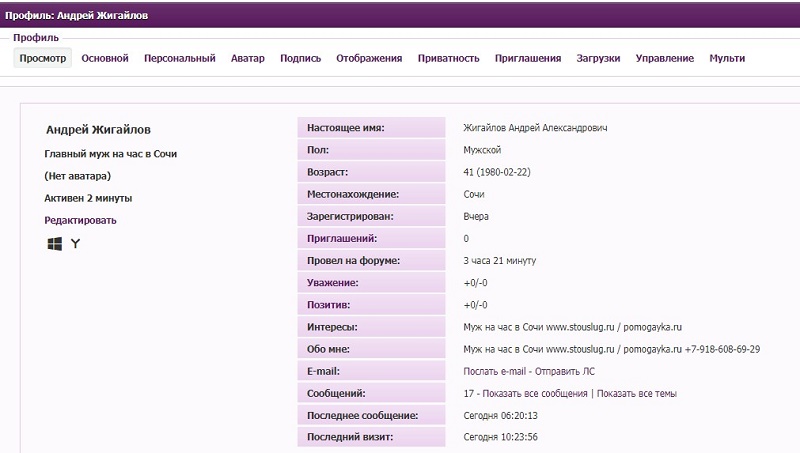800x453 pixels.
Task: Click the Yandex browser Y icon
Action: click(75, 243)
